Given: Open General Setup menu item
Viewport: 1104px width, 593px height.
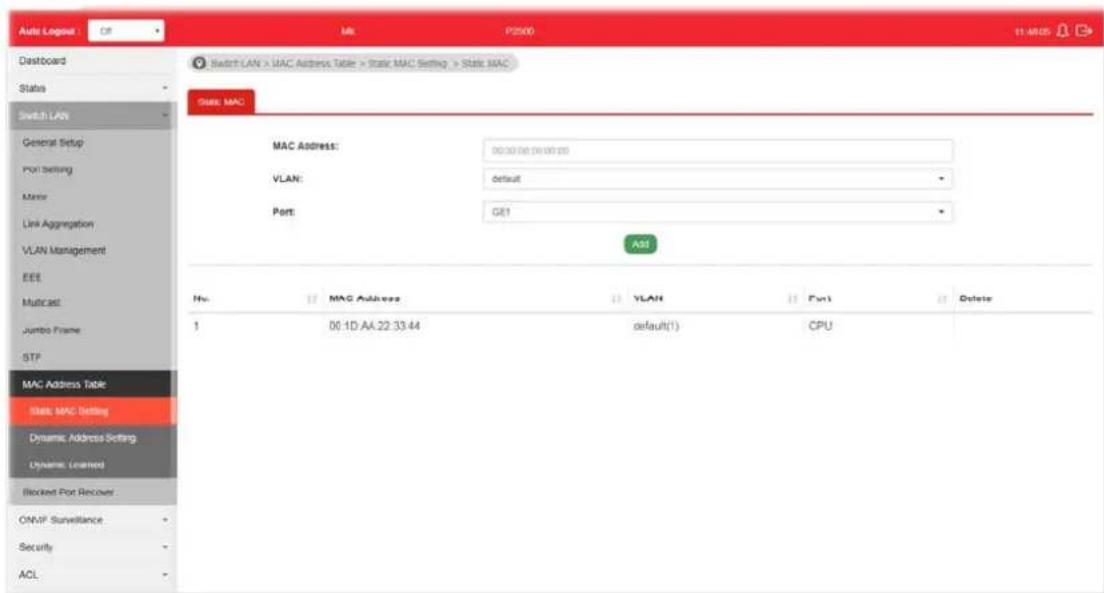Looking at the screenshot, I should 53,142.
